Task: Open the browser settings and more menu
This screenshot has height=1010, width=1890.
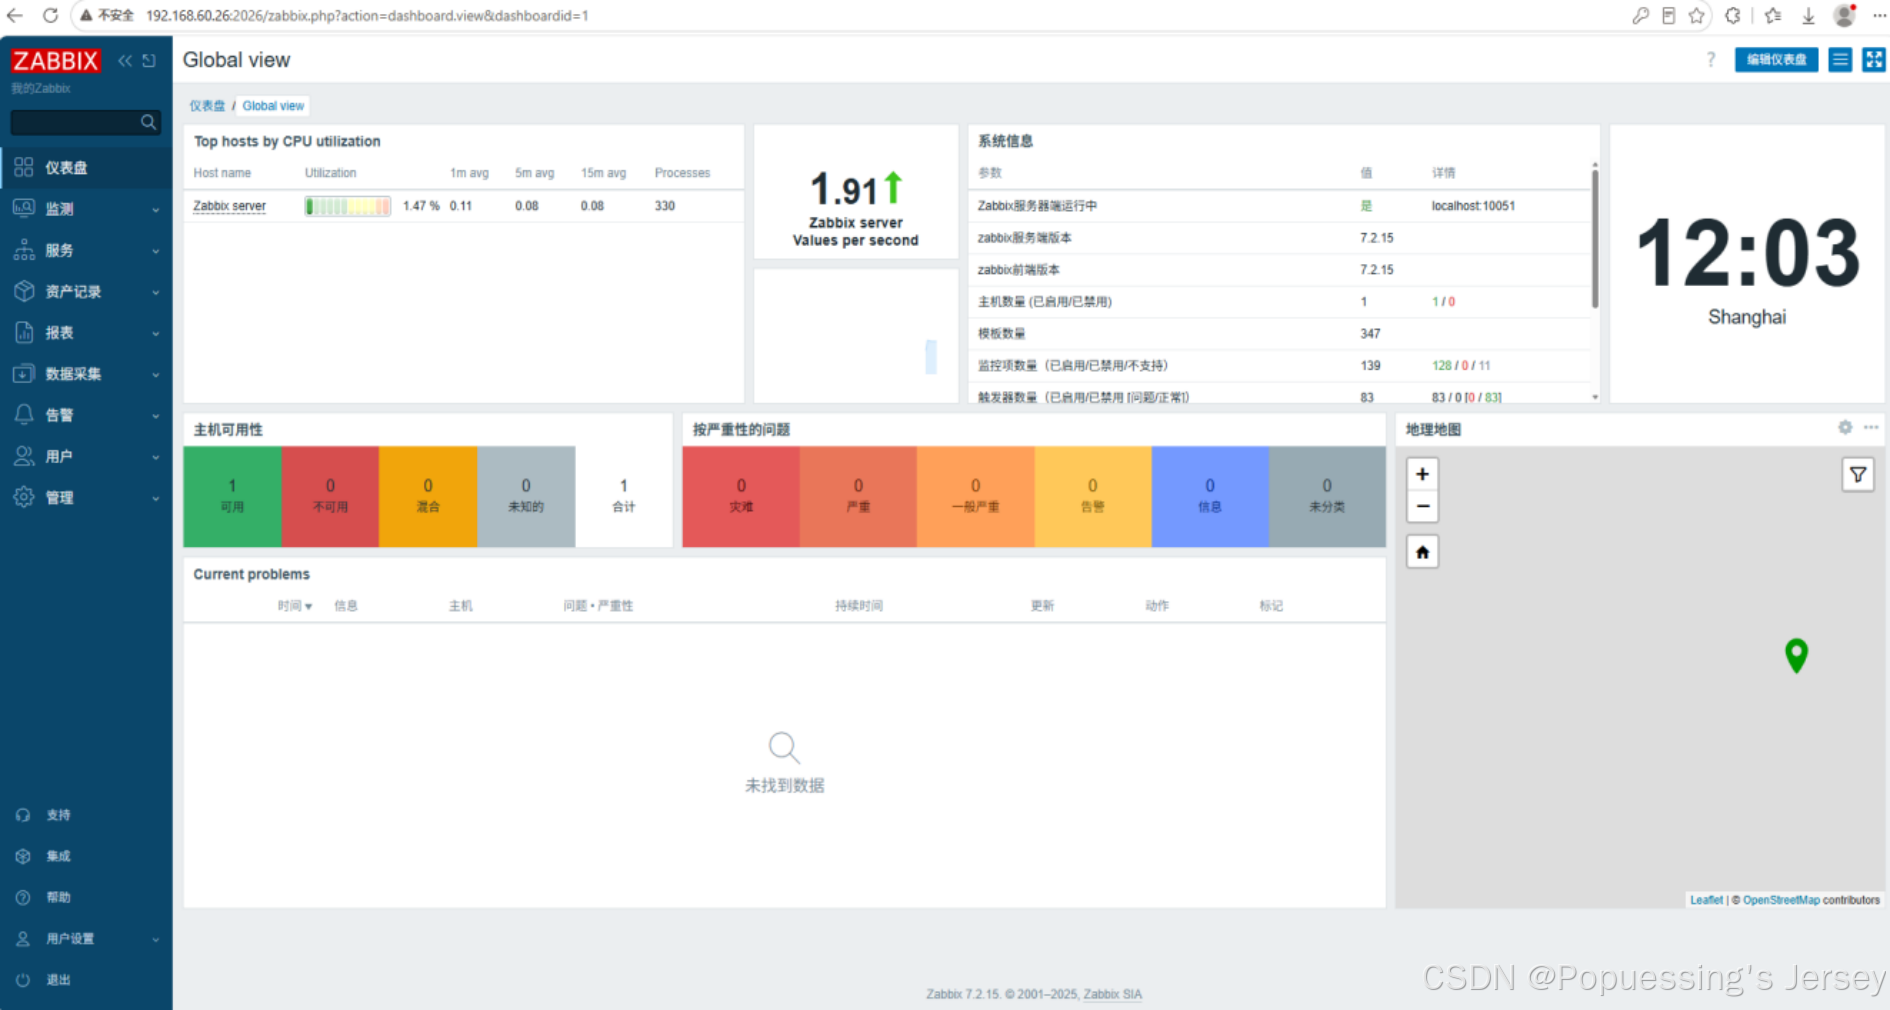Action: click(1879, 15)
